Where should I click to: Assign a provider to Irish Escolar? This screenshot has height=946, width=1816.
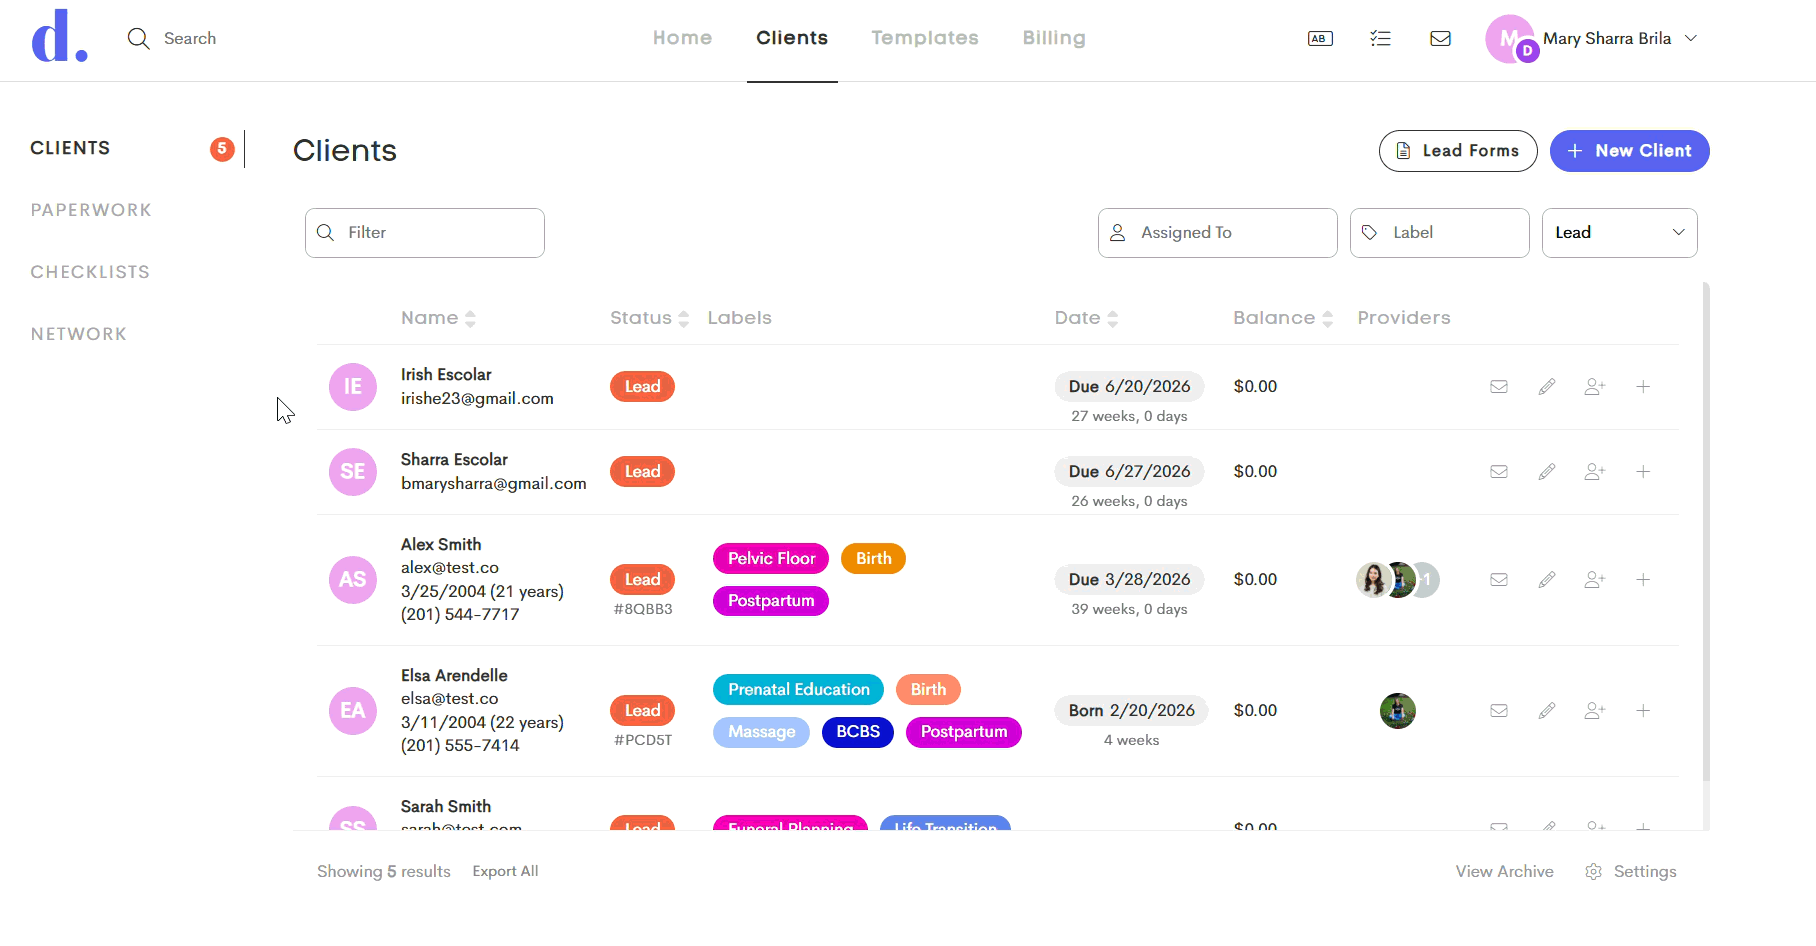click(x=1595, y=387)
